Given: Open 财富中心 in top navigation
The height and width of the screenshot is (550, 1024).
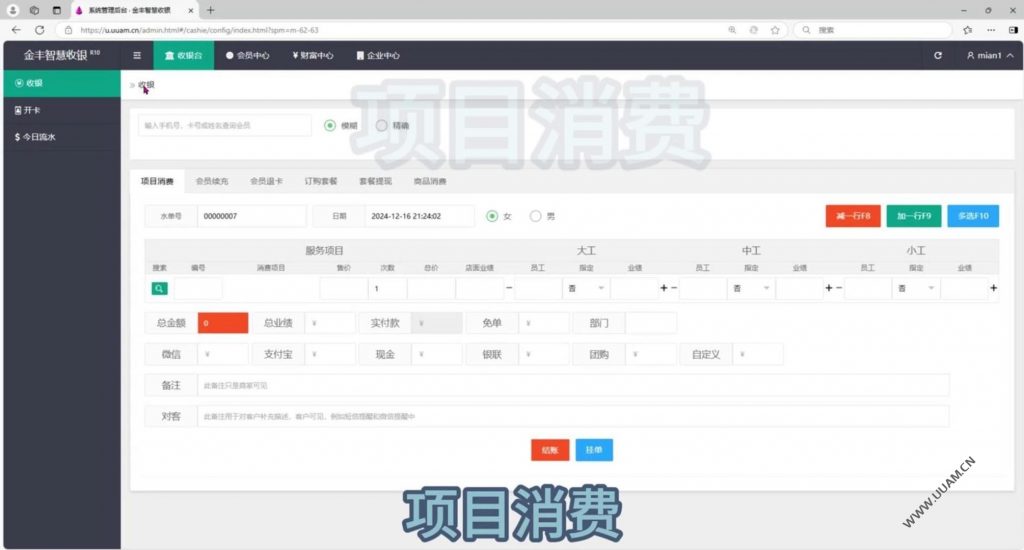Looking at the screenshot, I should pos(313,56).
